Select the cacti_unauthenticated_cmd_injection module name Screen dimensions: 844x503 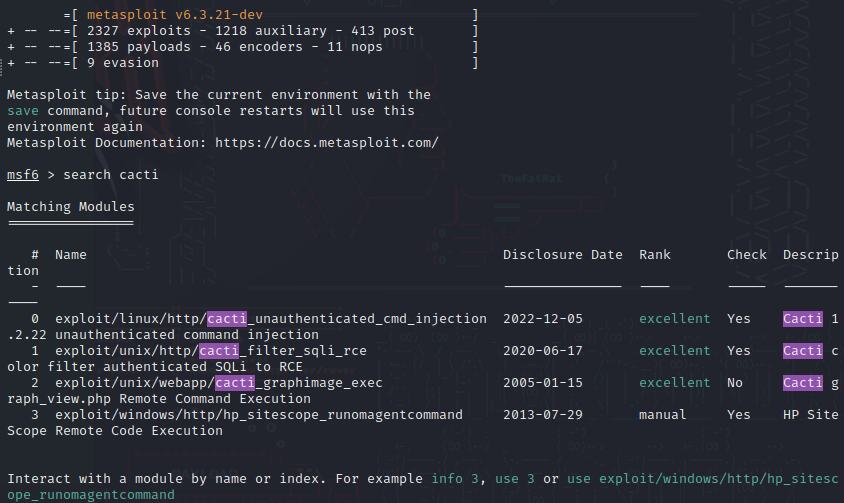(x=271, y=319)
